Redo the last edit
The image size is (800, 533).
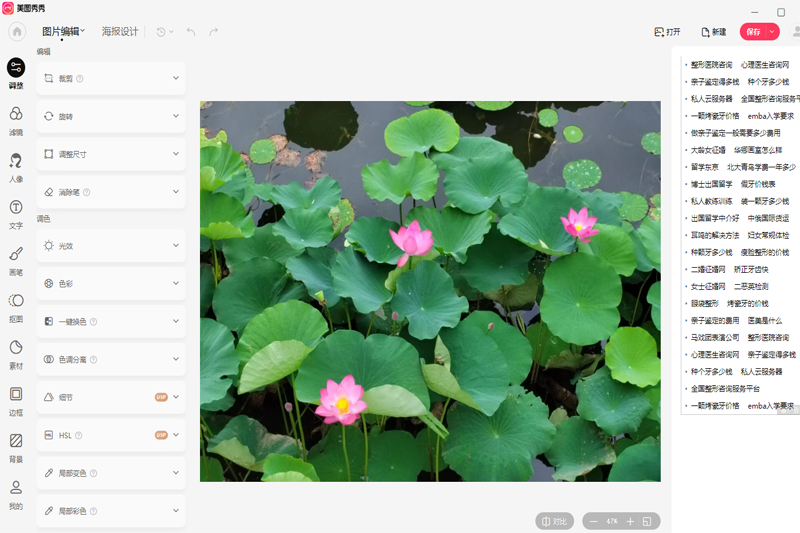click(214, 32)
